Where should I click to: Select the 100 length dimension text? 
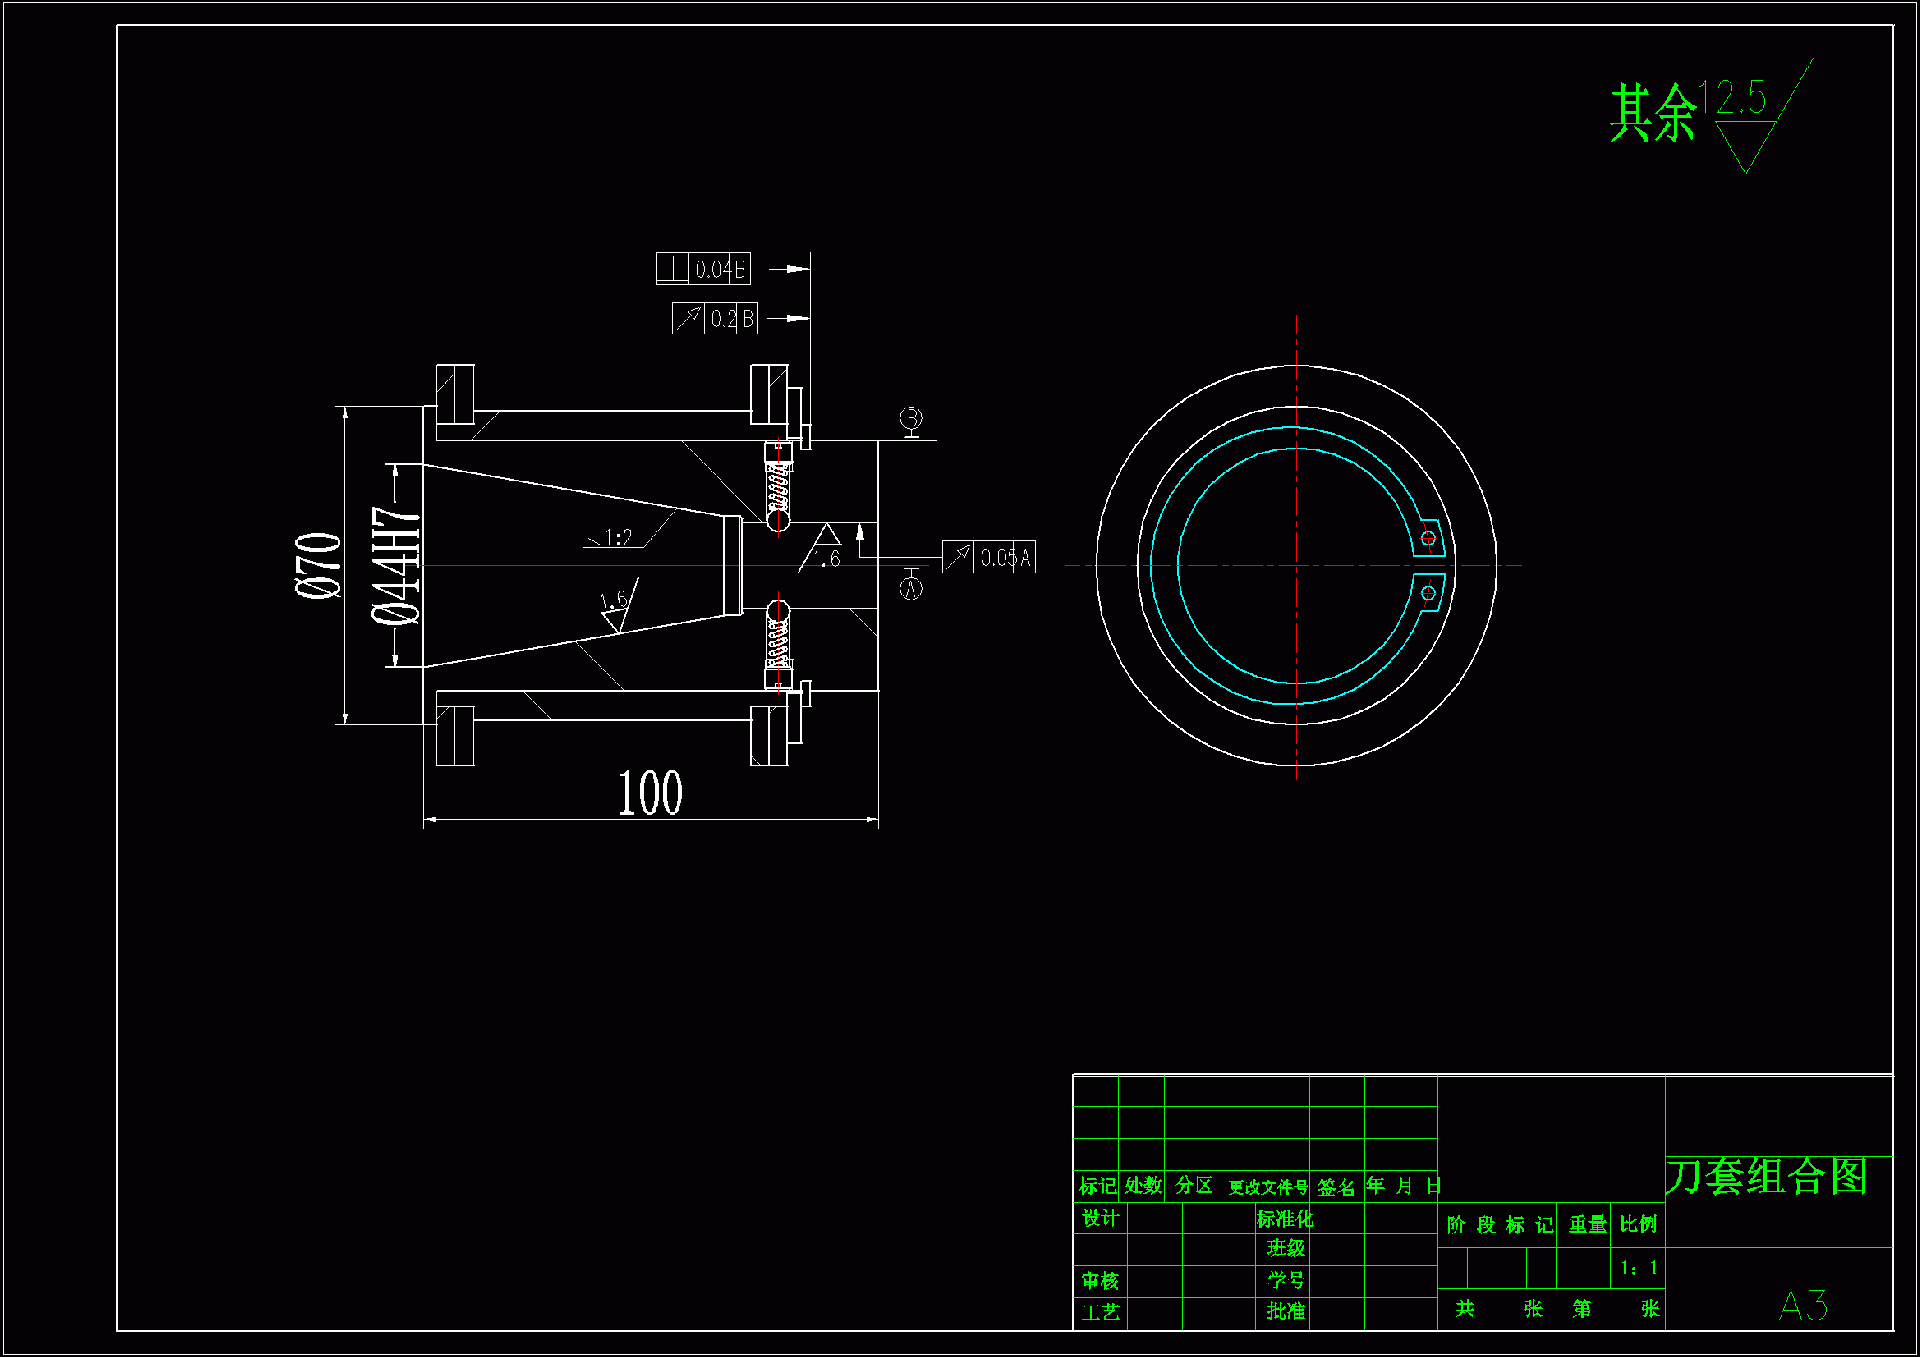coord(650,794)
